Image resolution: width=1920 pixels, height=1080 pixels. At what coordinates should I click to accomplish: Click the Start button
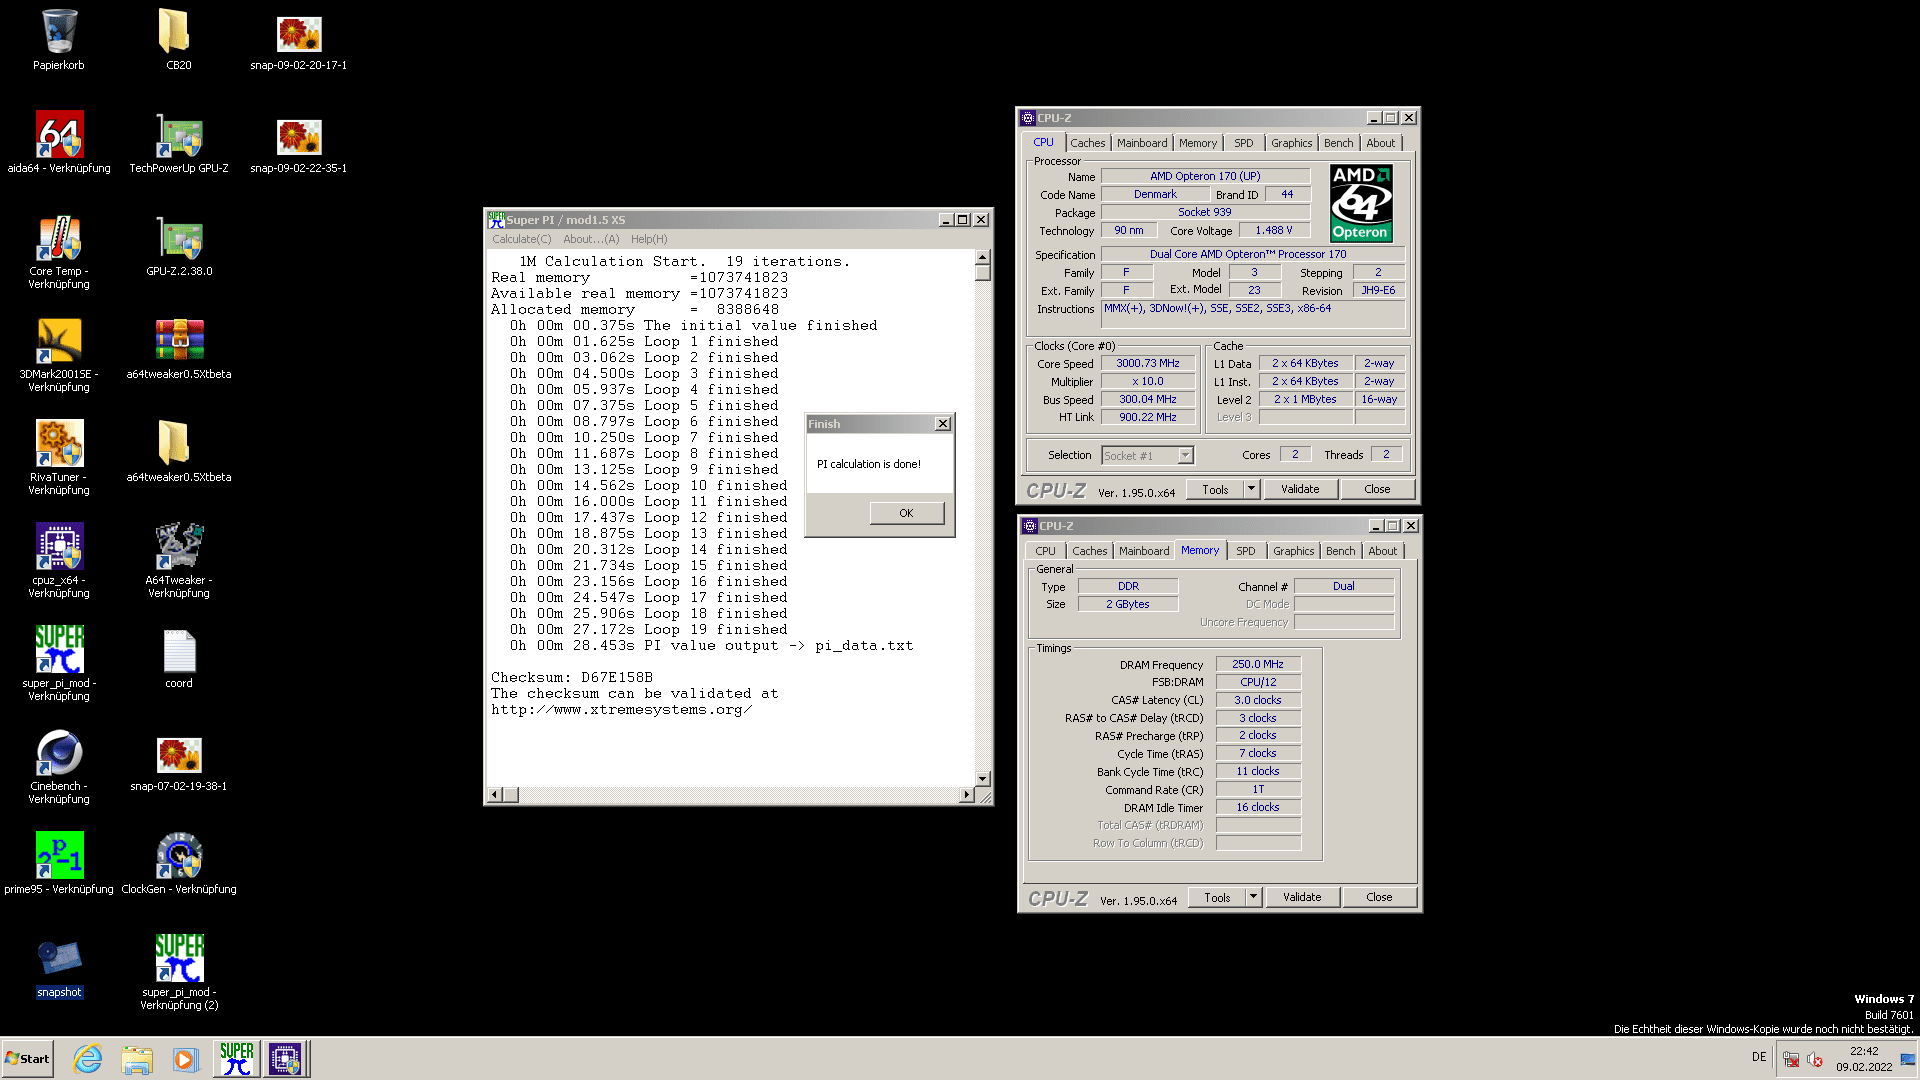[27, 1058]
